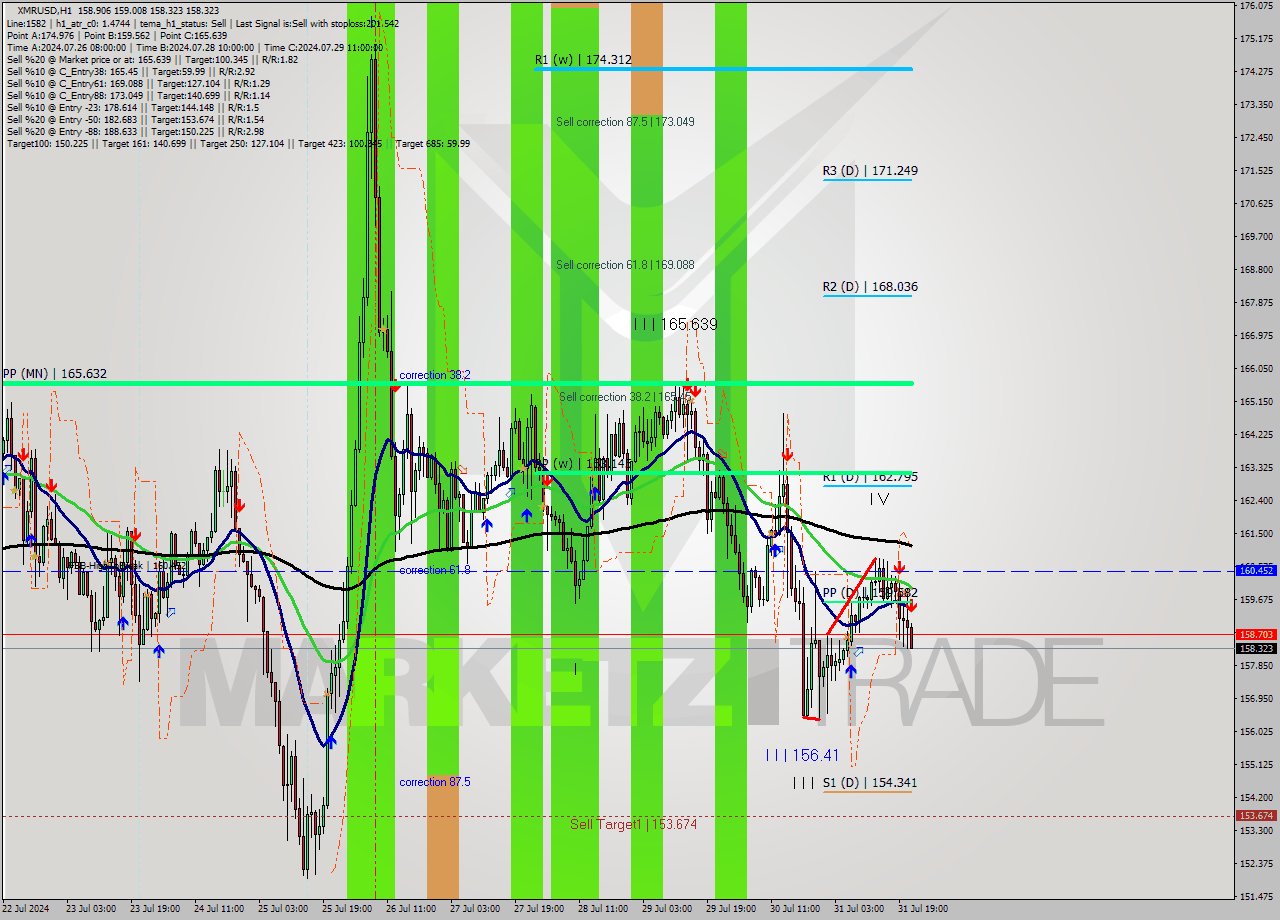Select the 'R2 (D) | 168.036' pivot label

(870, 287)
